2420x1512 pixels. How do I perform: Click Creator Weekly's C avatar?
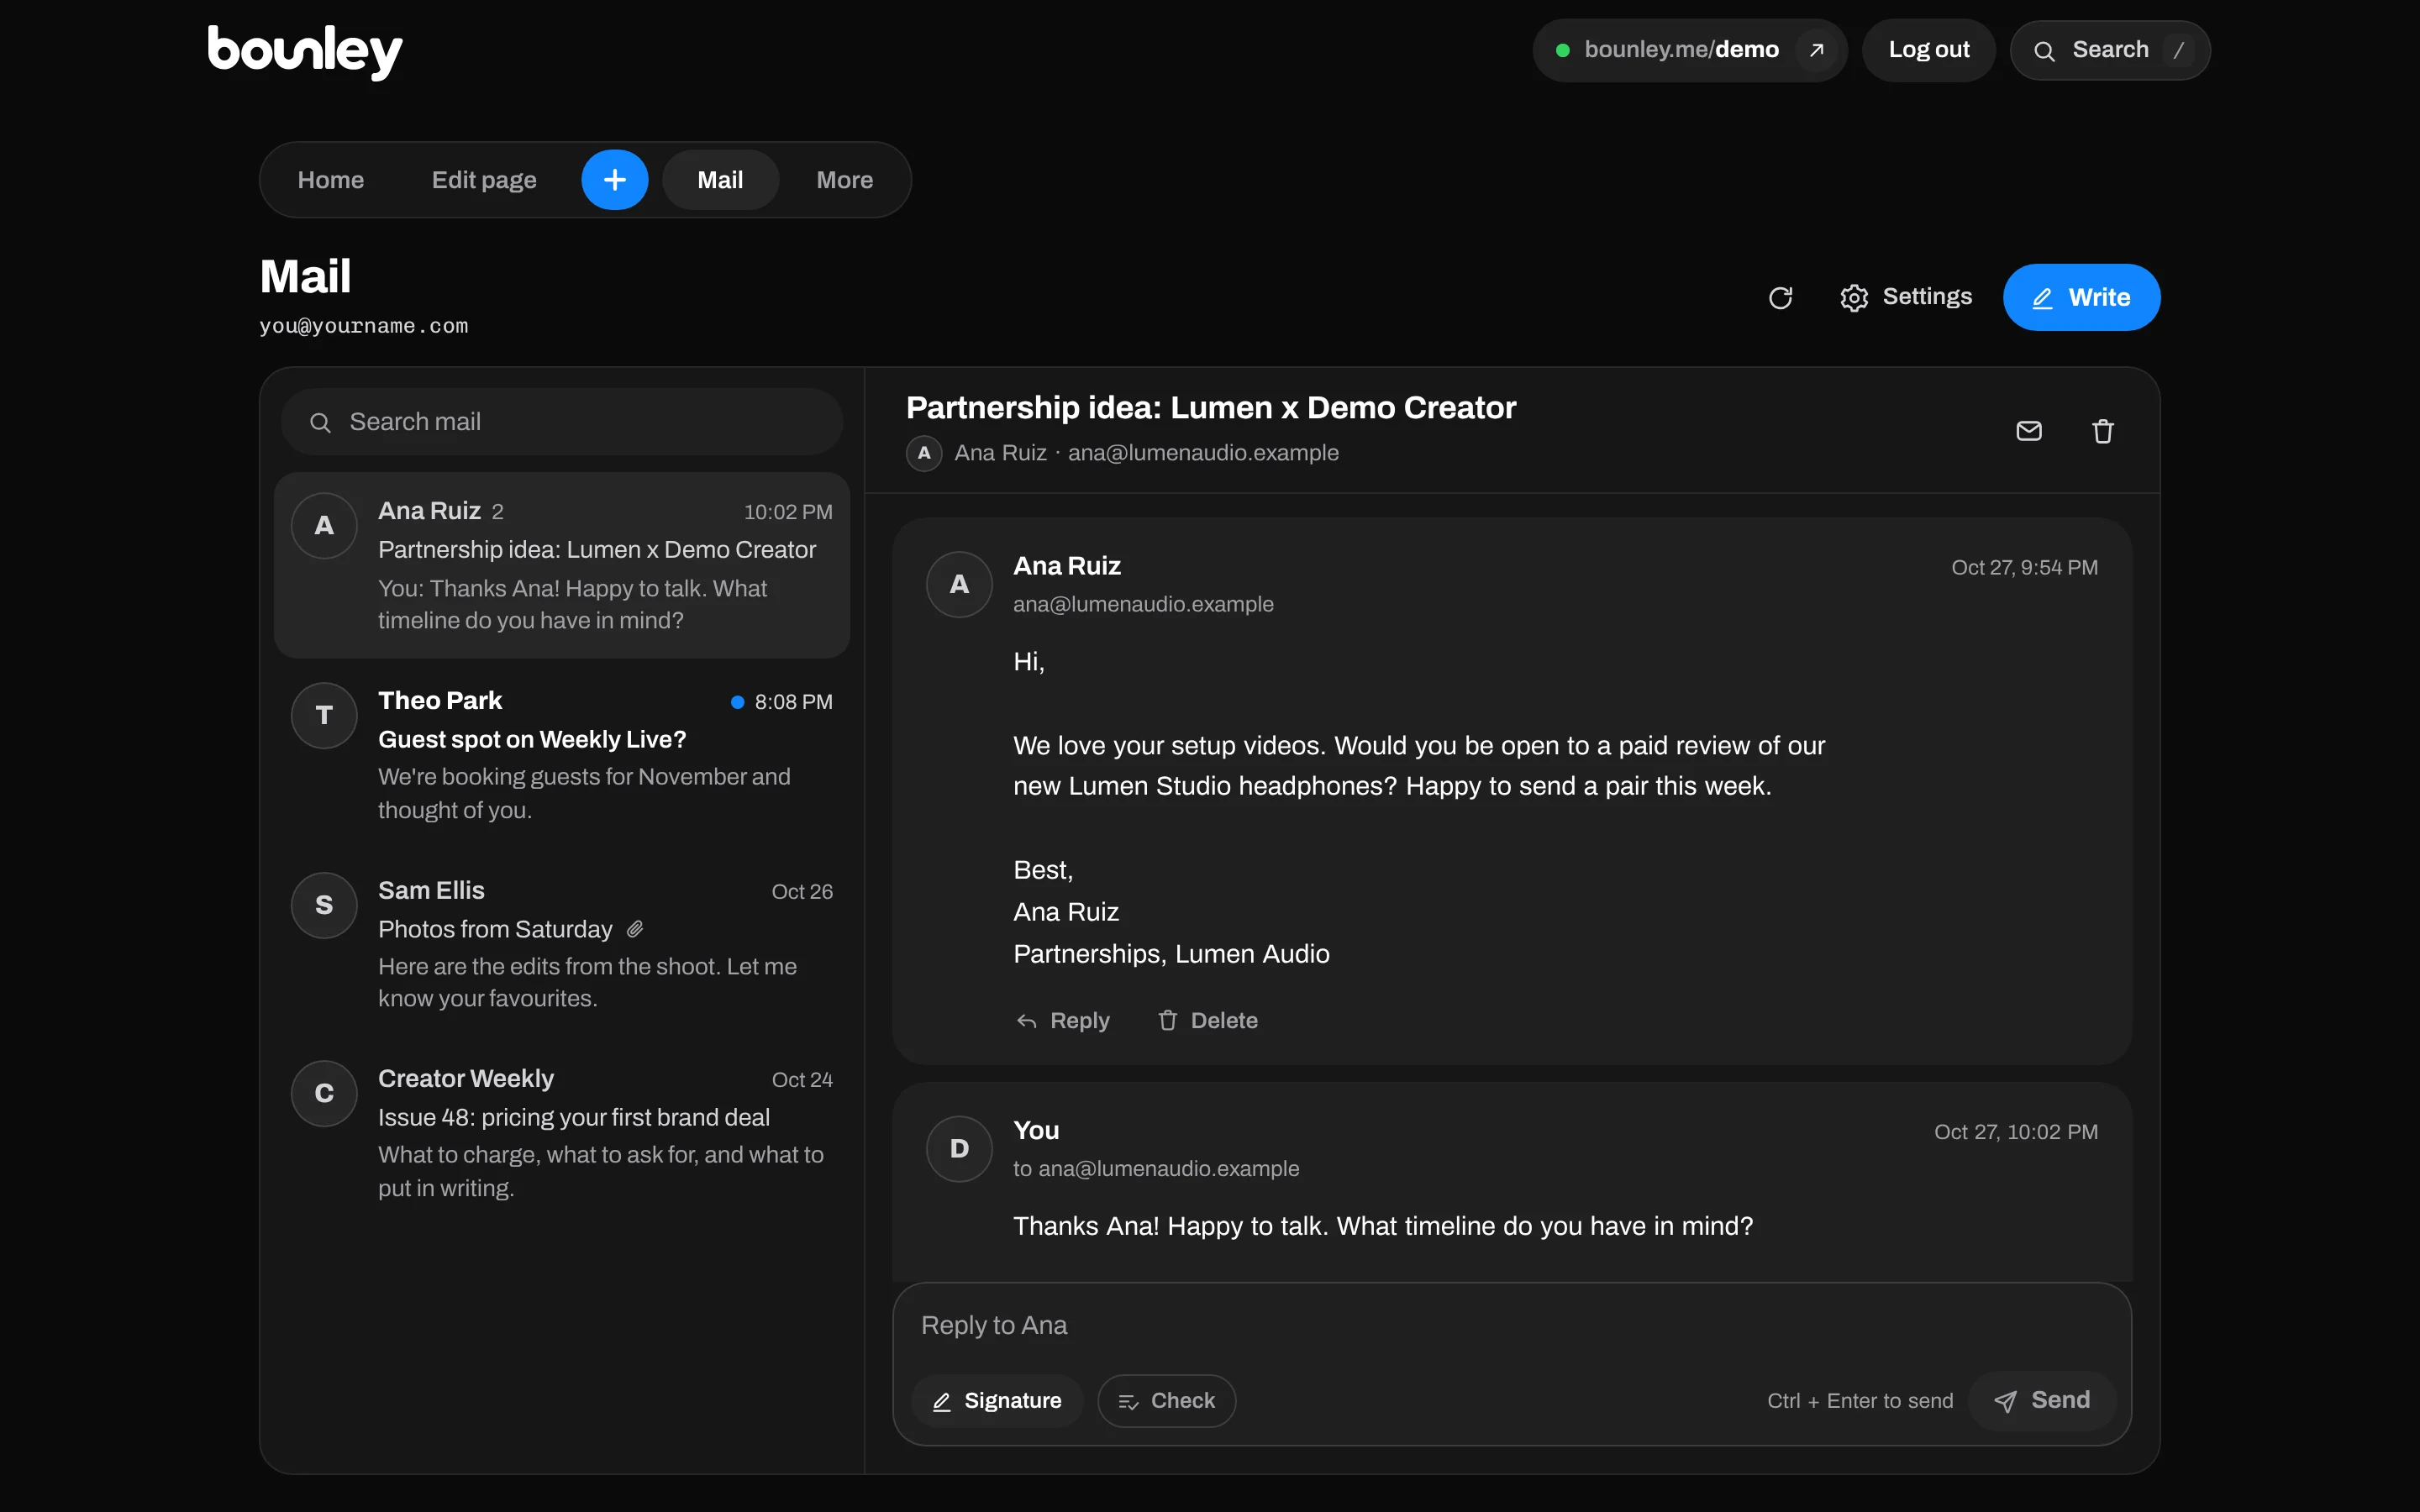click(x=324, y=1093)
